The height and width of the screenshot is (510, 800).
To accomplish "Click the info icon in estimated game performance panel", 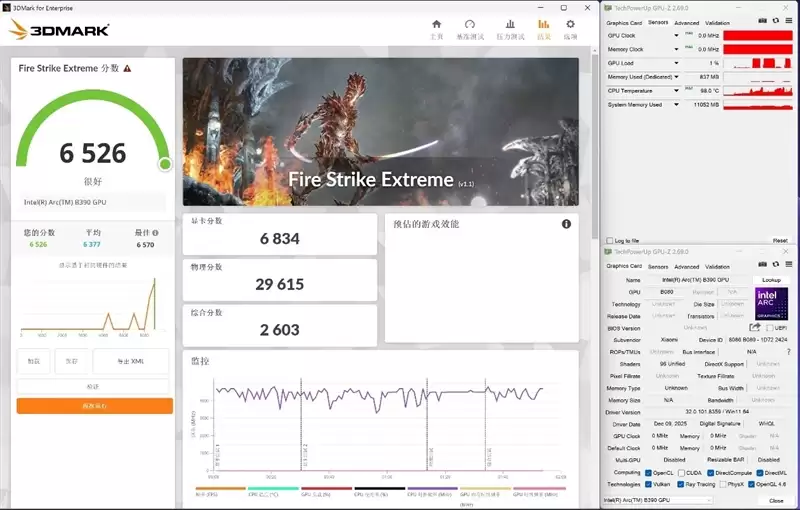I will 566,224.
